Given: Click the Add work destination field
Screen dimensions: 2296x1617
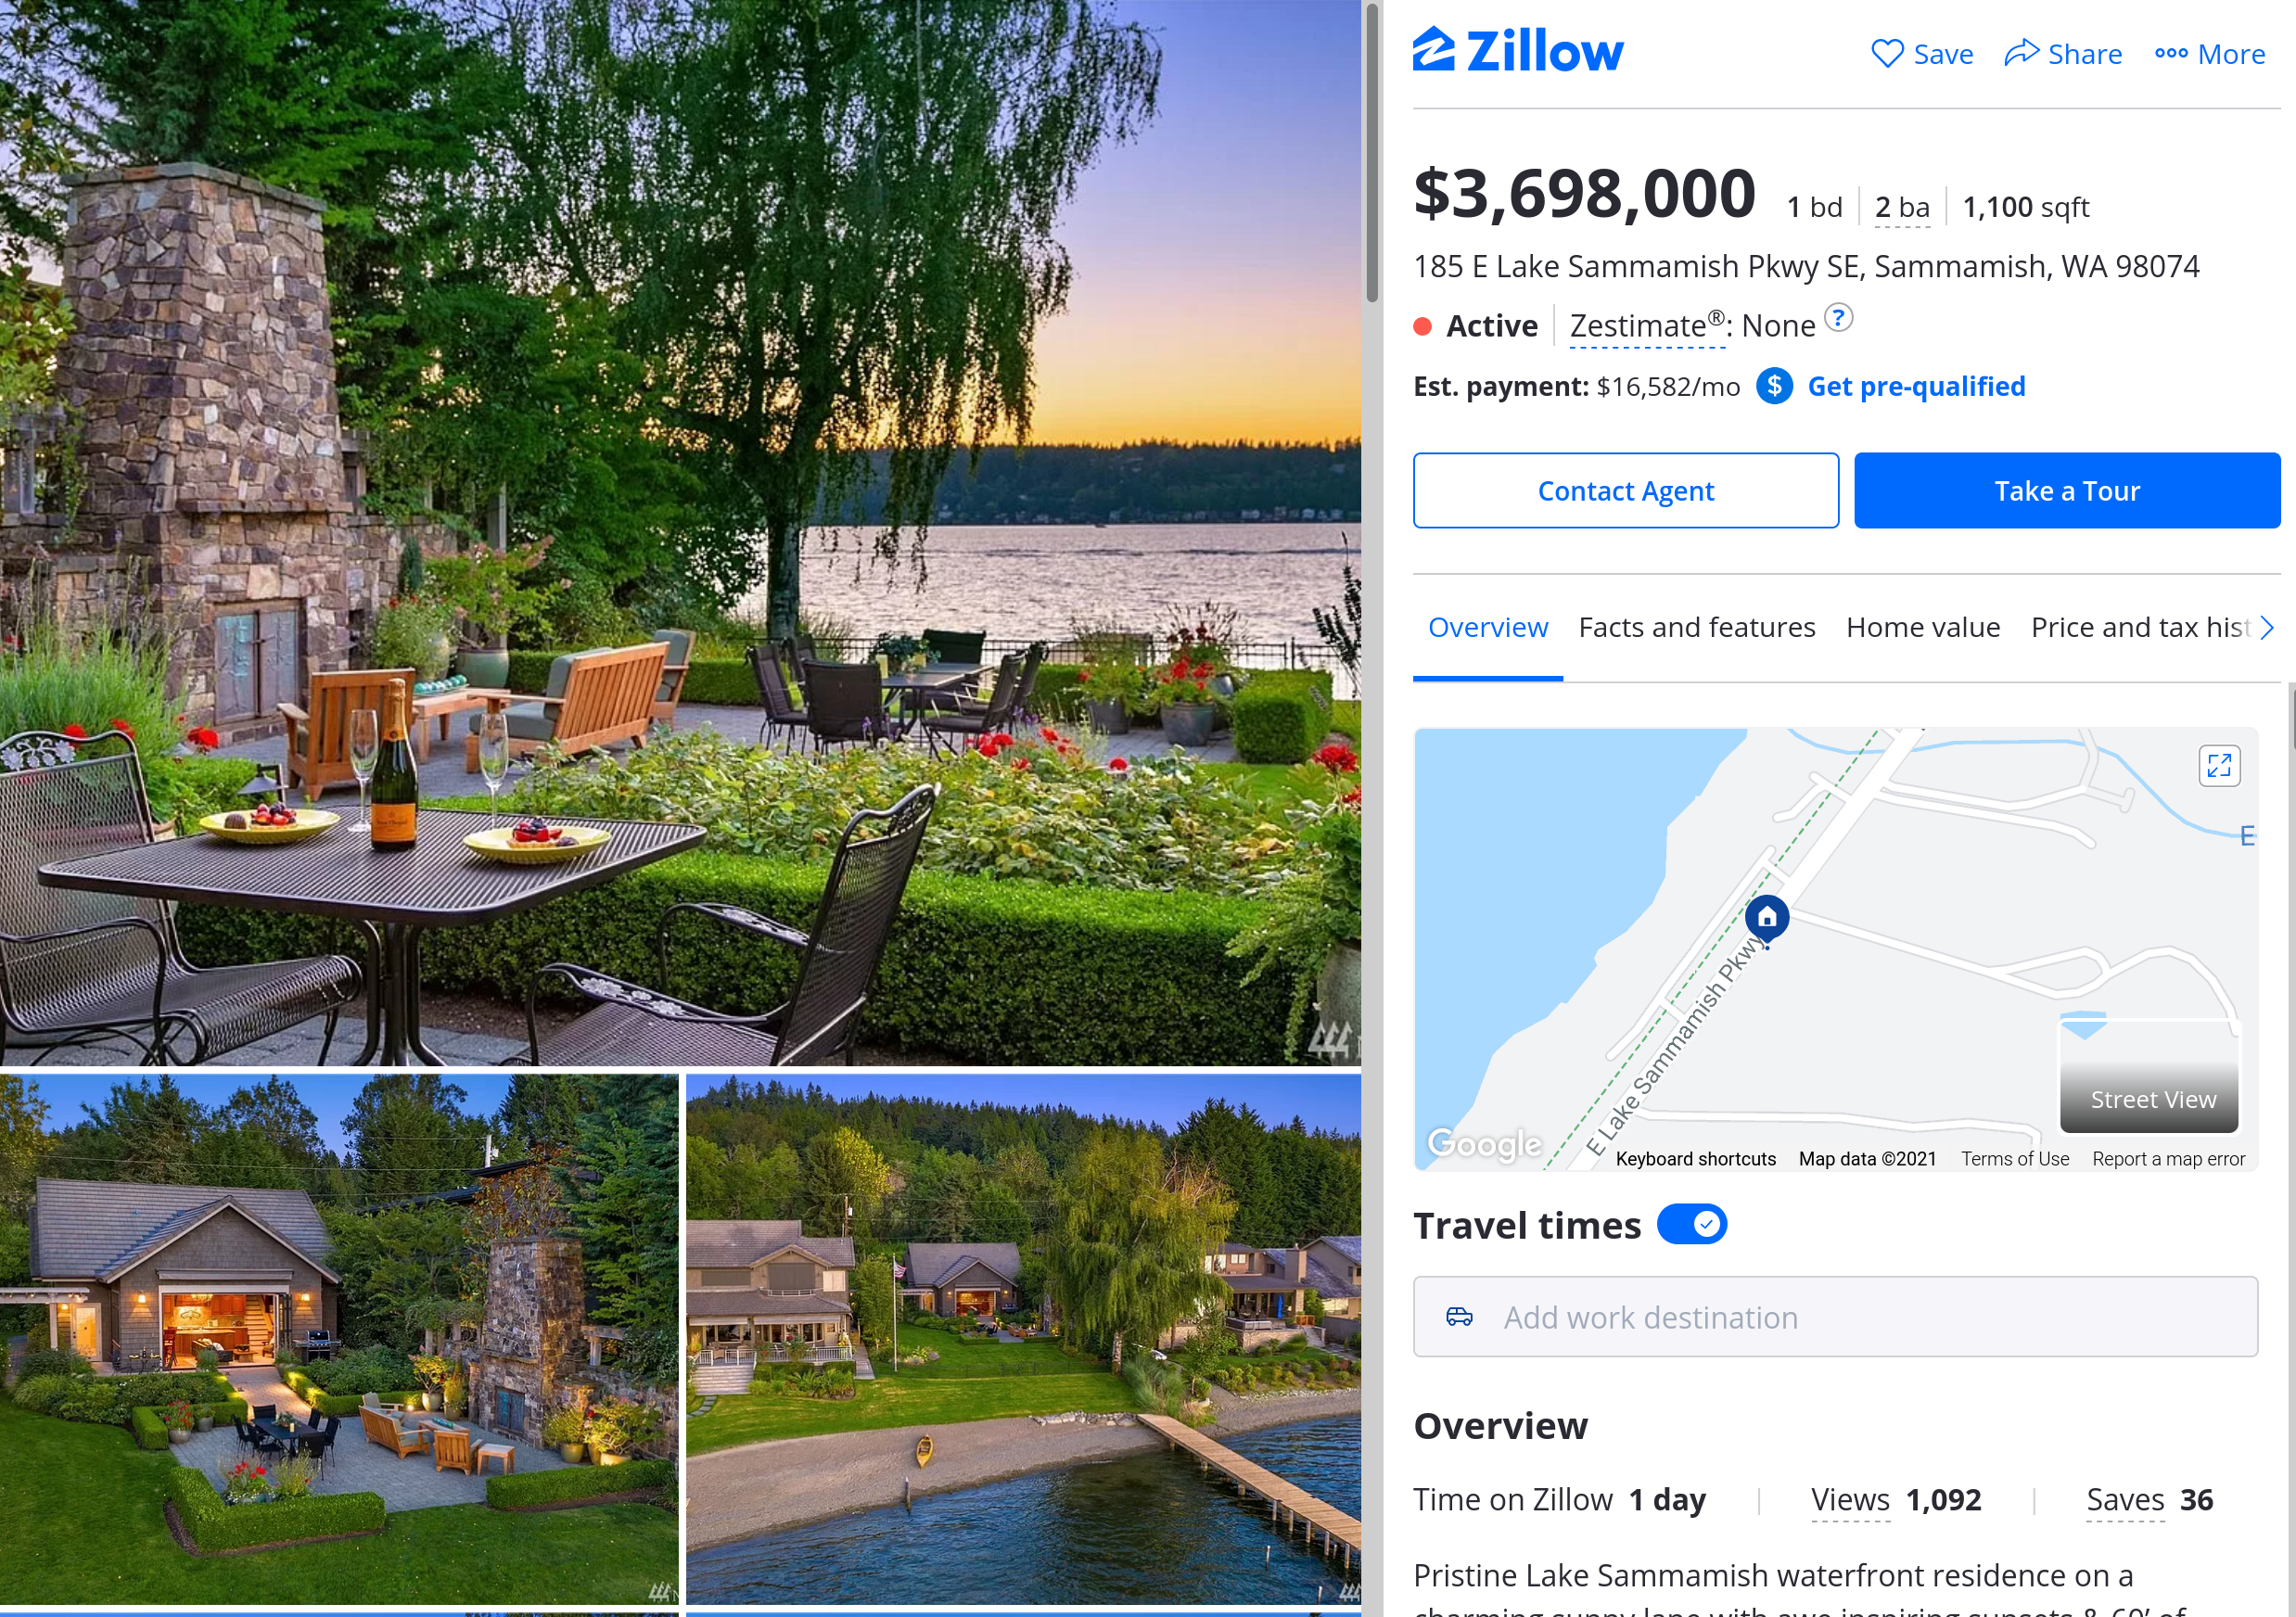Looking at the screenshot, I should pyautogui.click(x=1835, y=1316).
